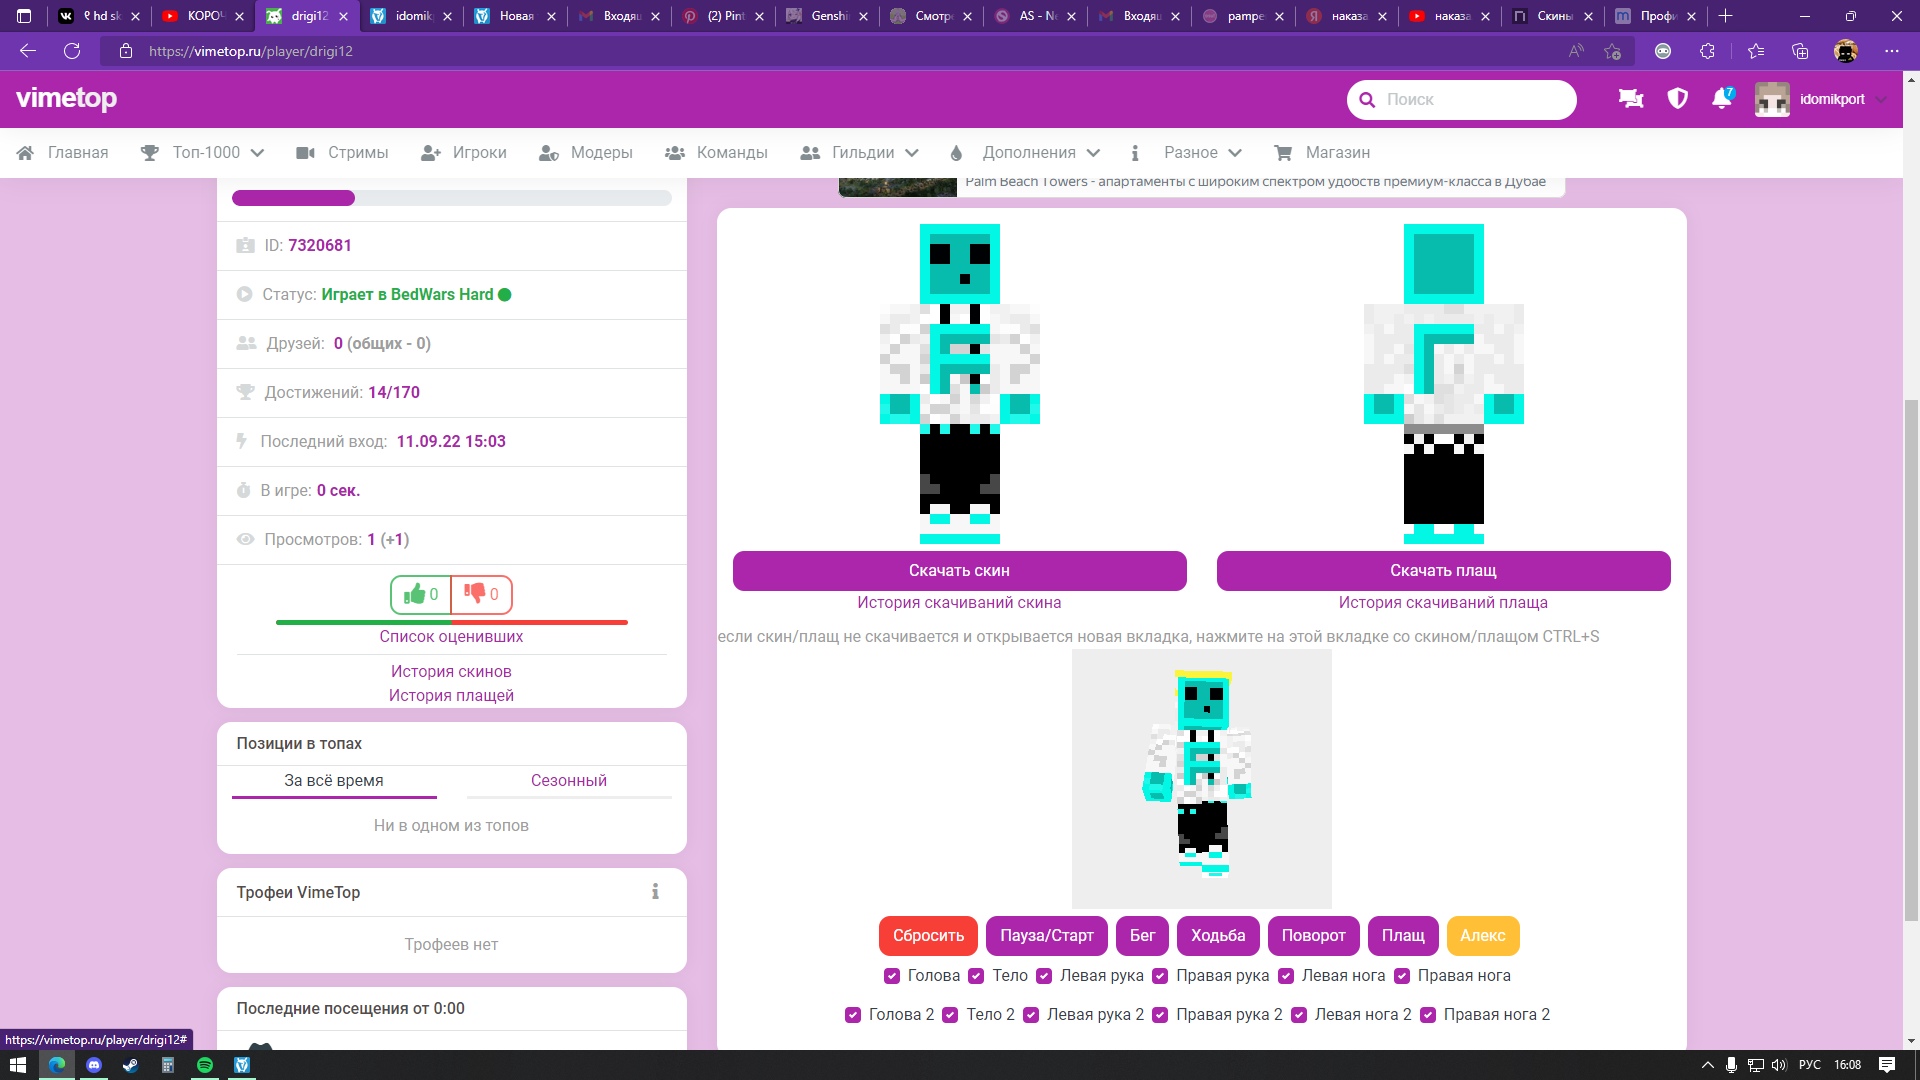
Task: Click the vimetop logo
Action: [67, 98]
